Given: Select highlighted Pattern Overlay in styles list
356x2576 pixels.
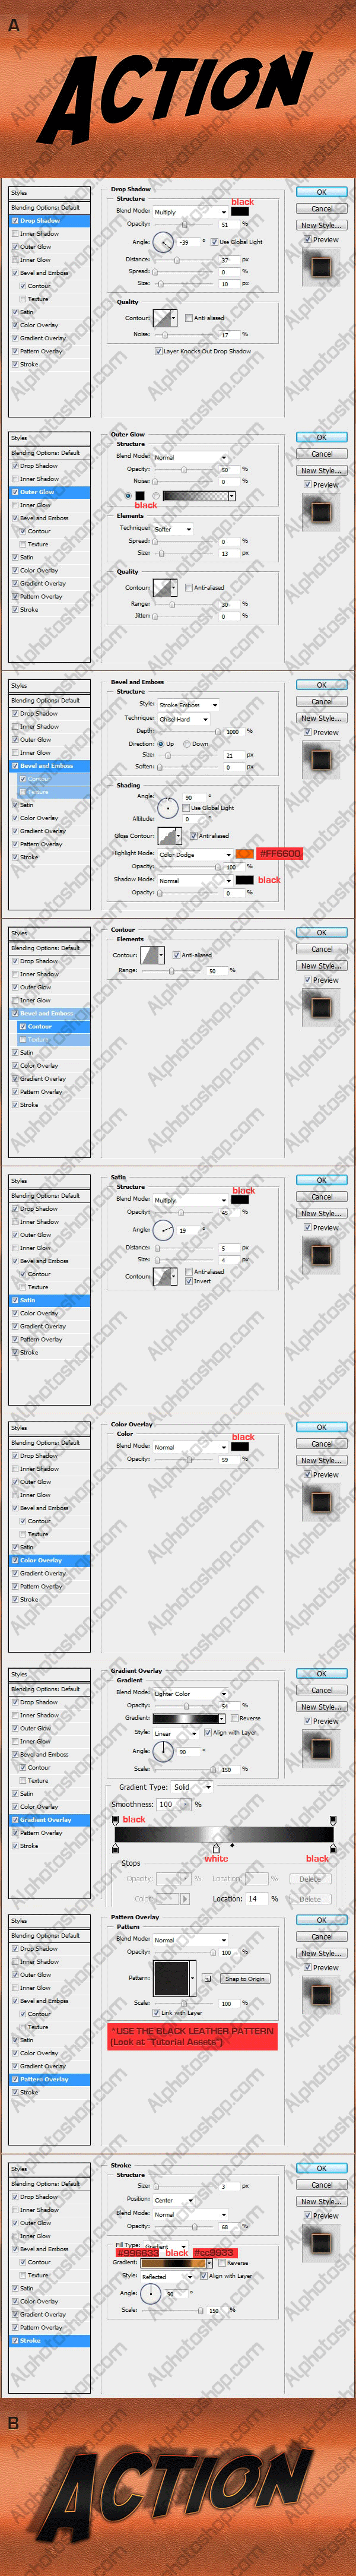Looking at the screenshot, I should click(x=49, y=2079).
